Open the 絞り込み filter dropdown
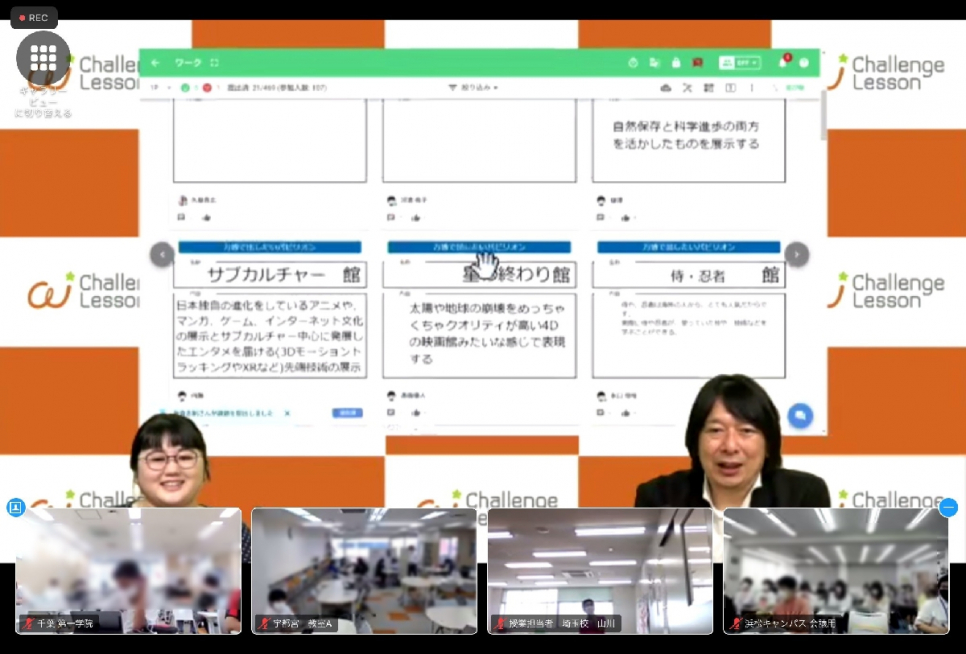Screen dimensions: 966x654 (473, 88)
